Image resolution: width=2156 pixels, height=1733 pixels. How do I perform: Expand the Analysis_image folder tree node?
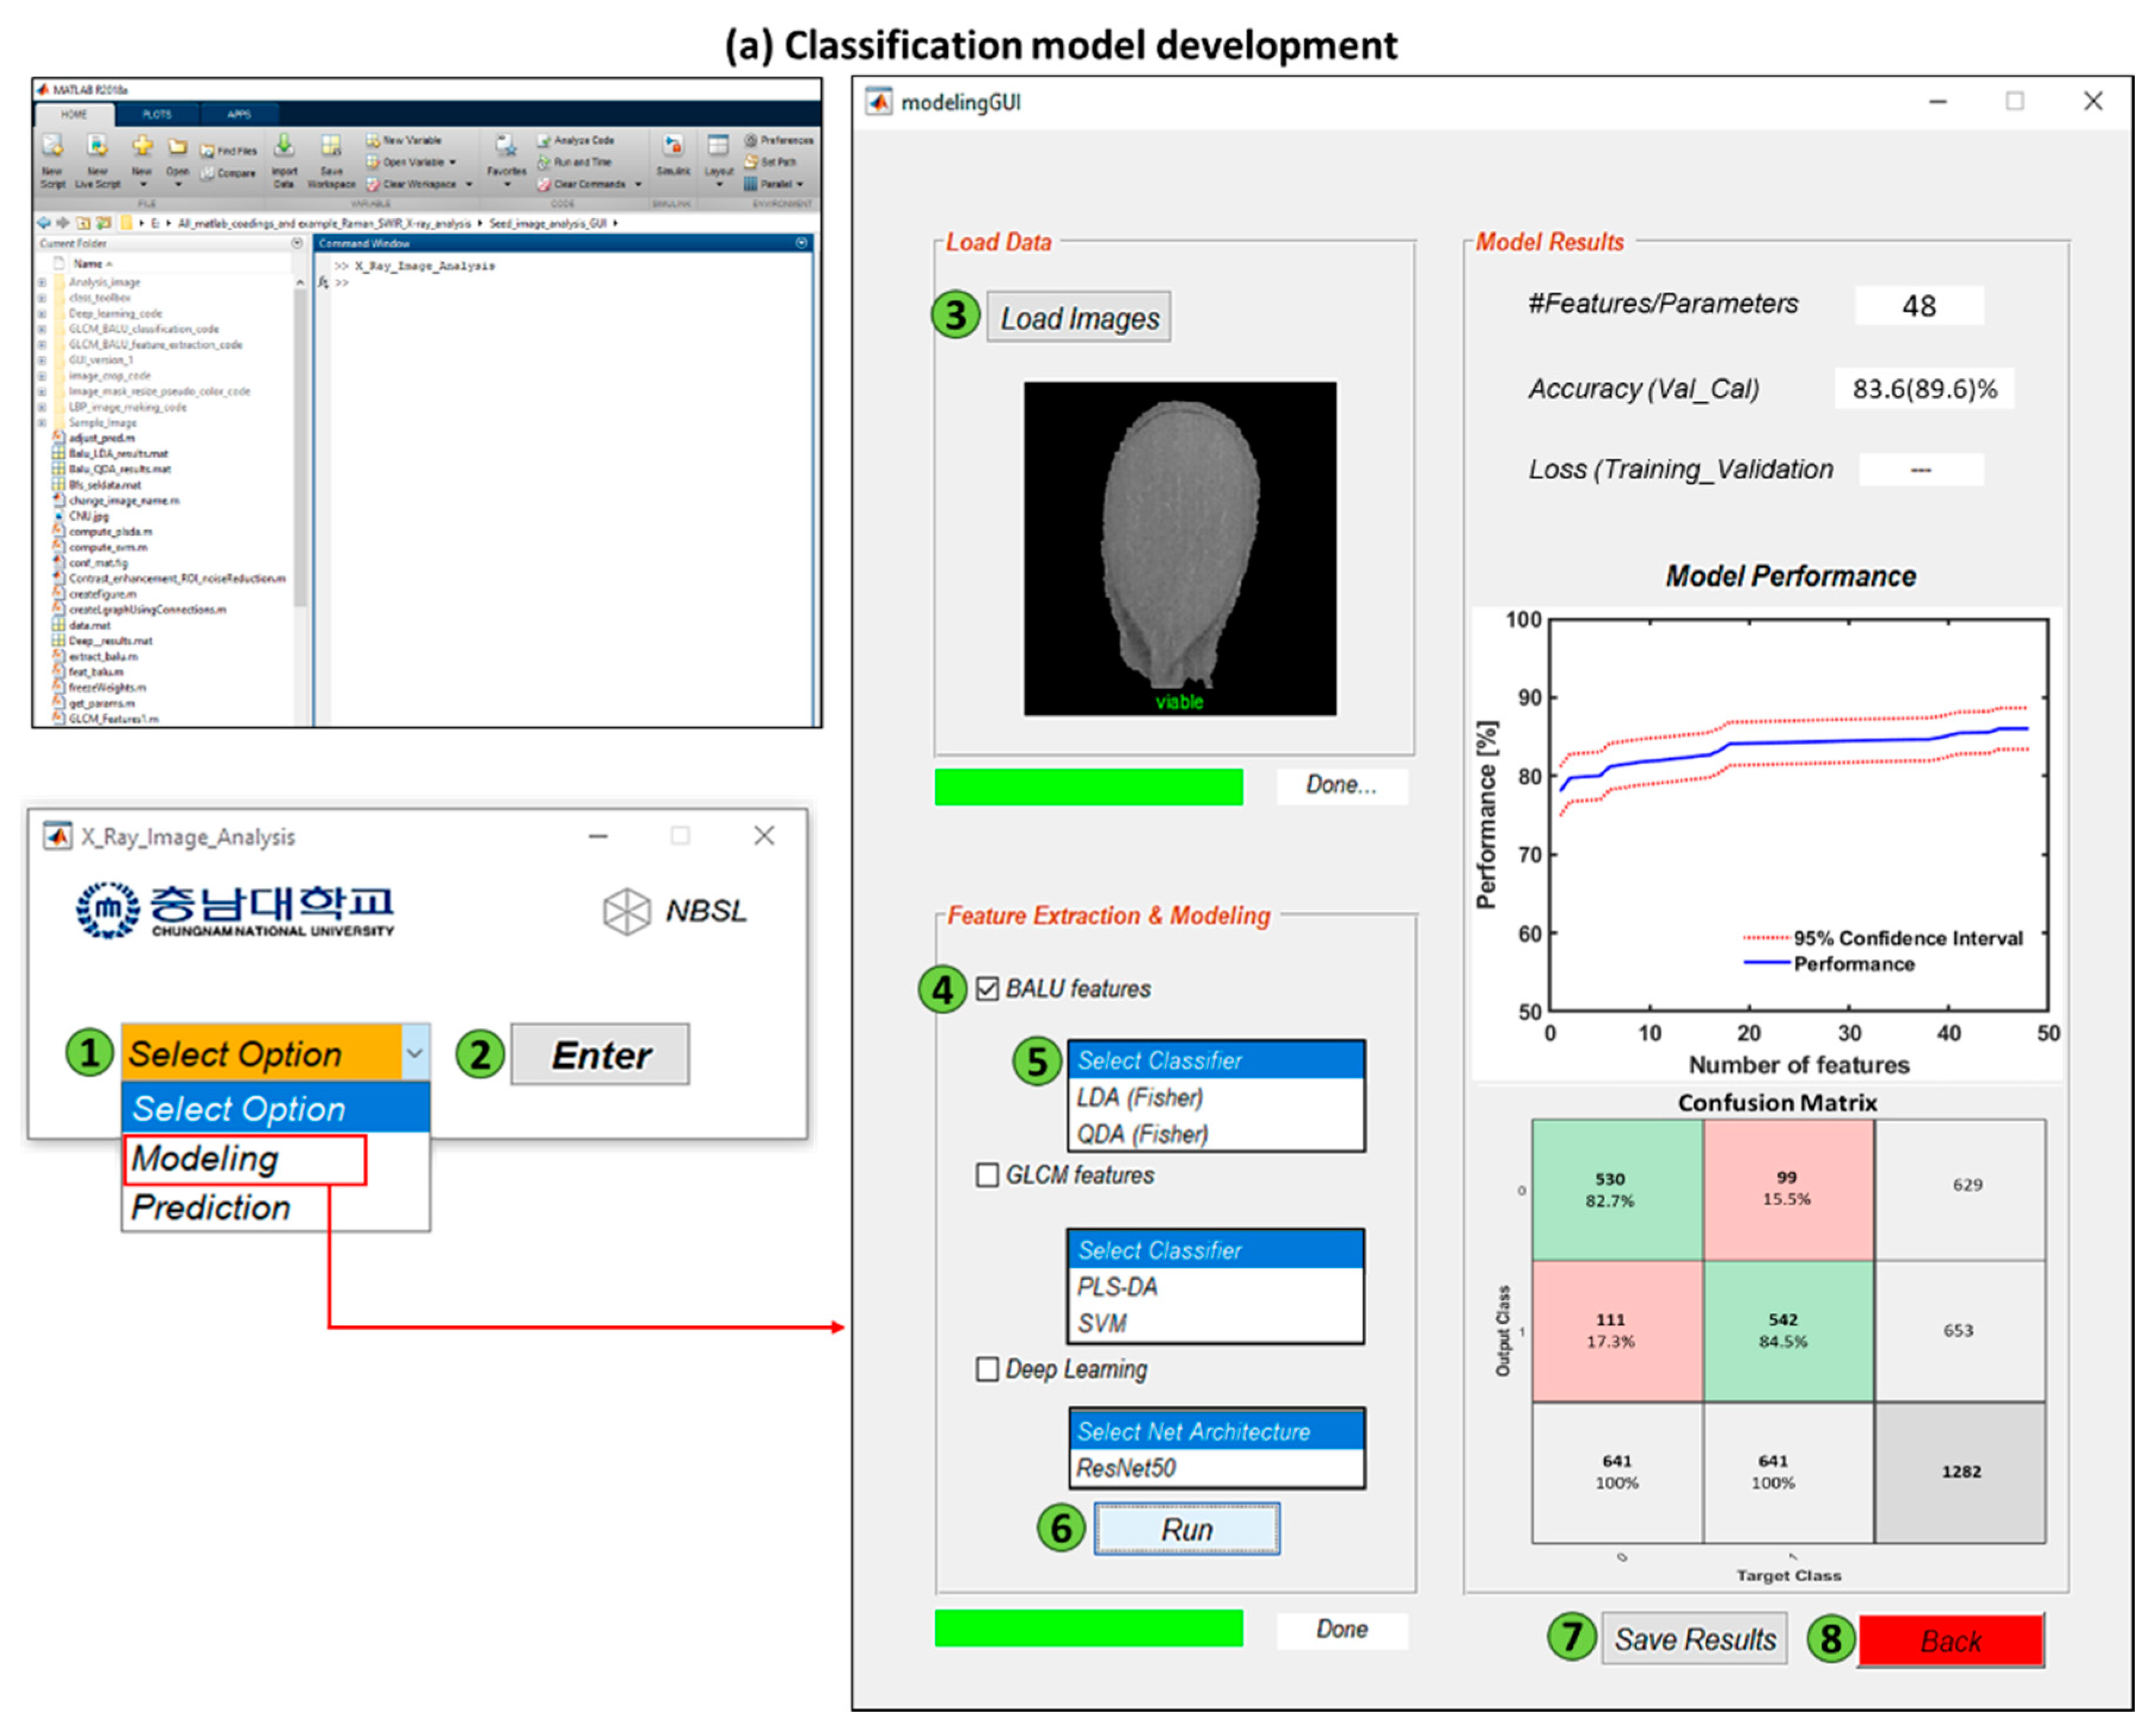point(42,283)
